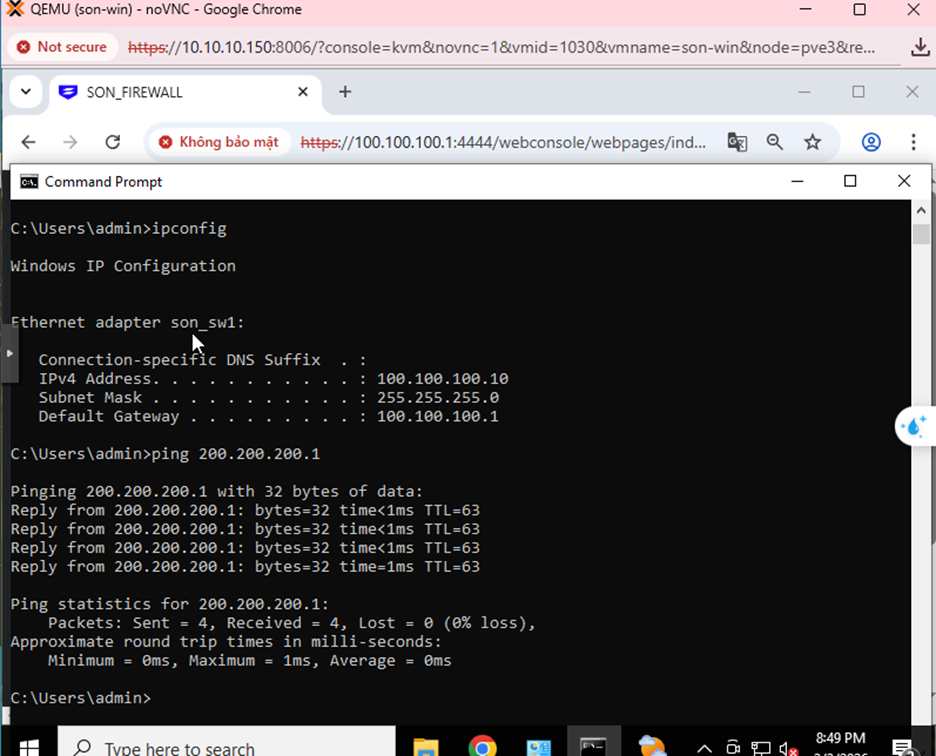Reload the SON_FIREWALL page
Image resolution: width=936 pixels, height=756 pixels.
pos(113,142)
